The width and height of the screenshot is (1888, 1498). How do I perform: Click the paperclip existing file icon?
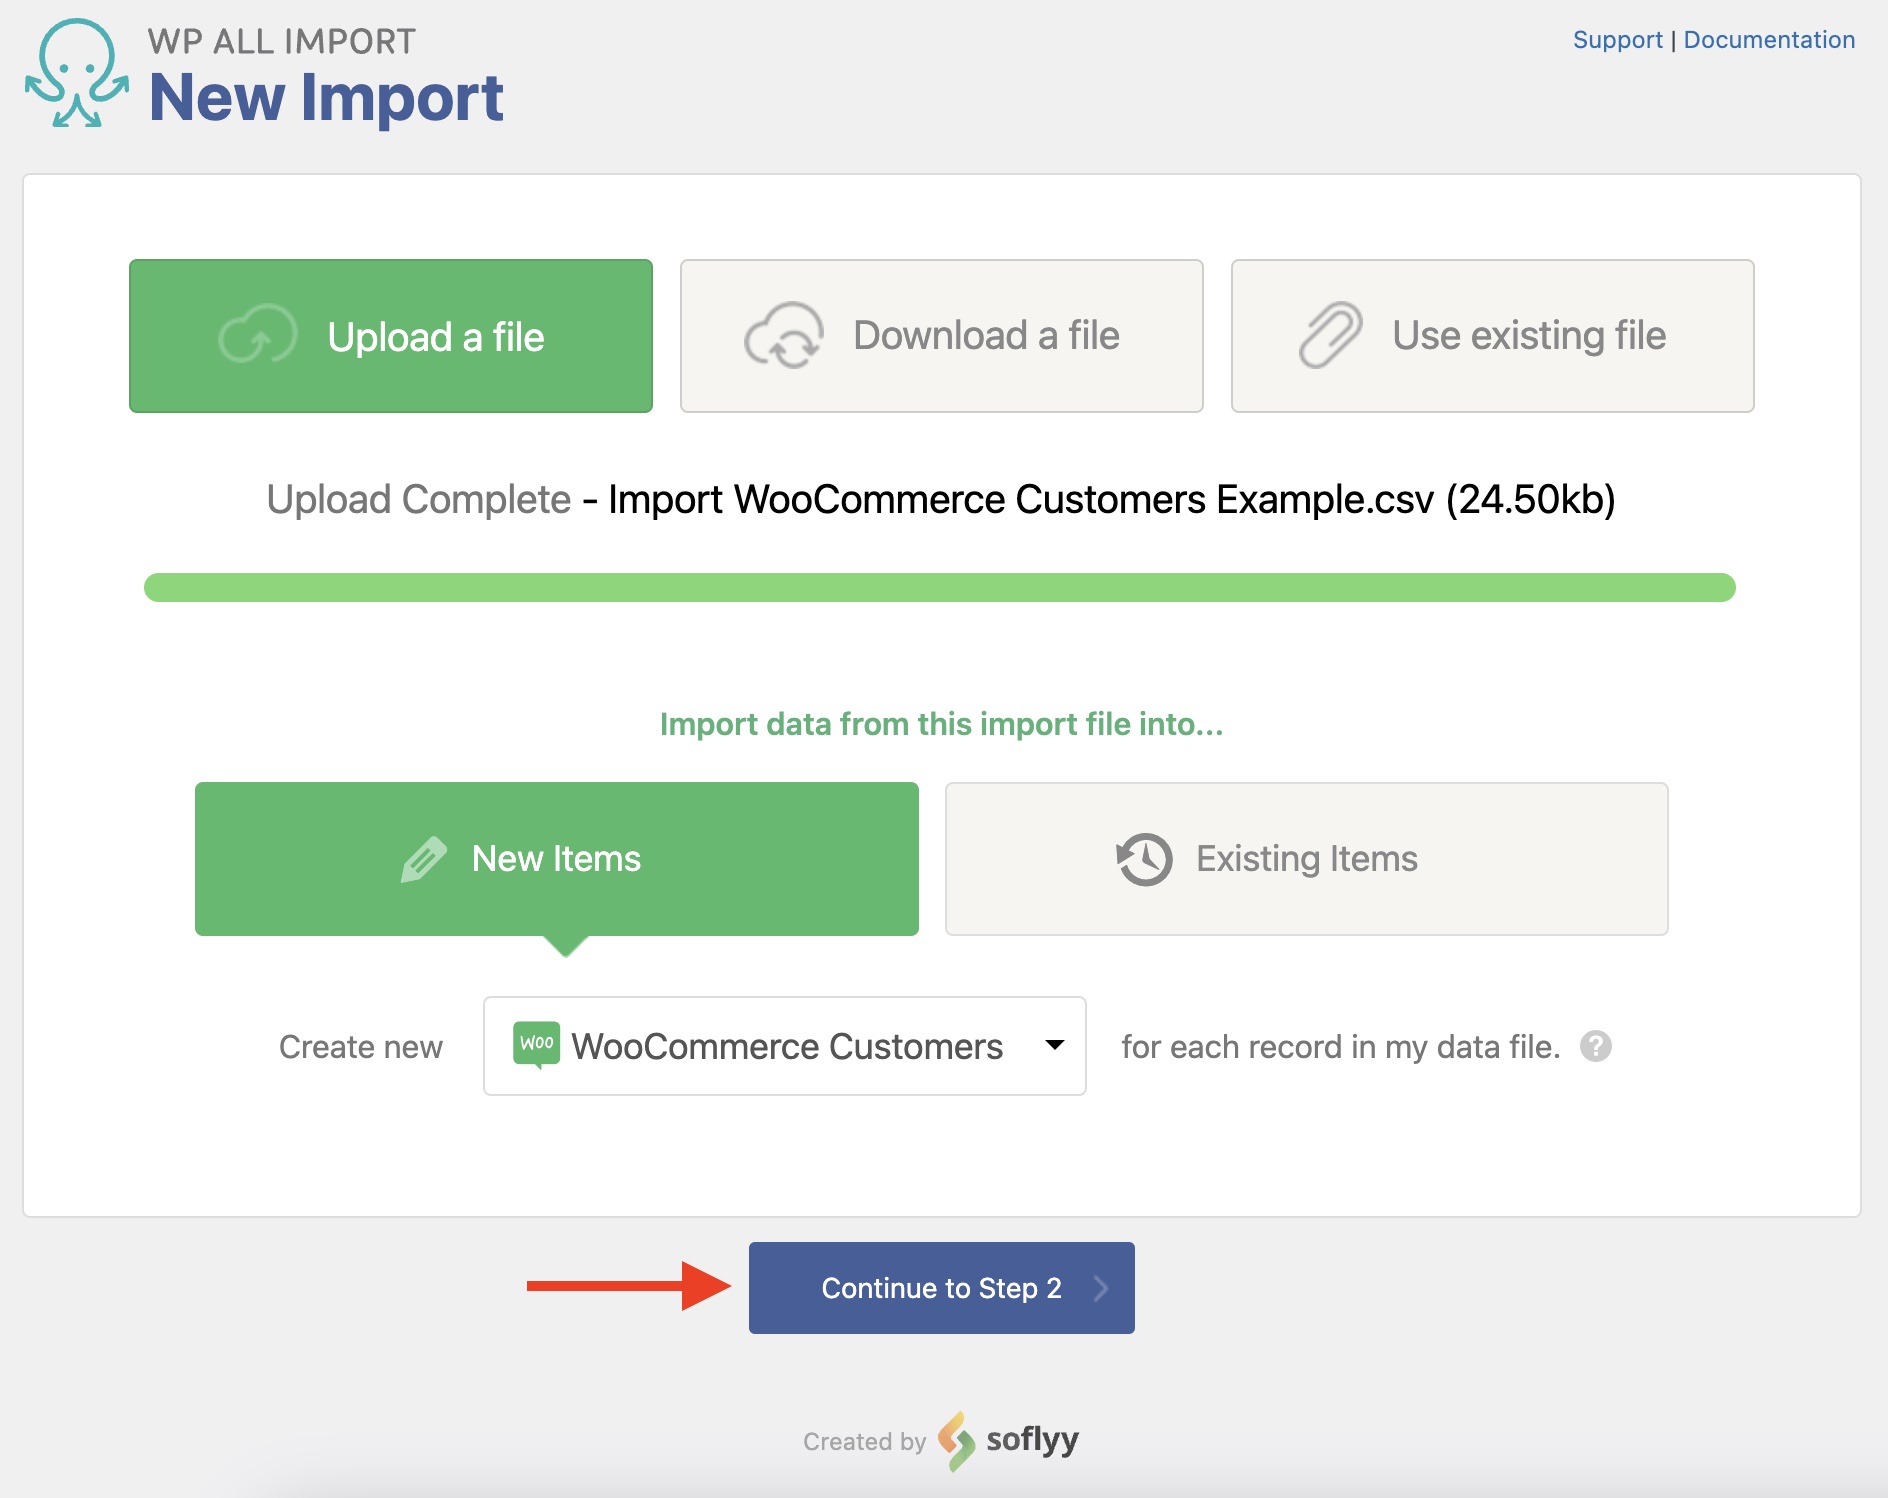pos(1330,335)
